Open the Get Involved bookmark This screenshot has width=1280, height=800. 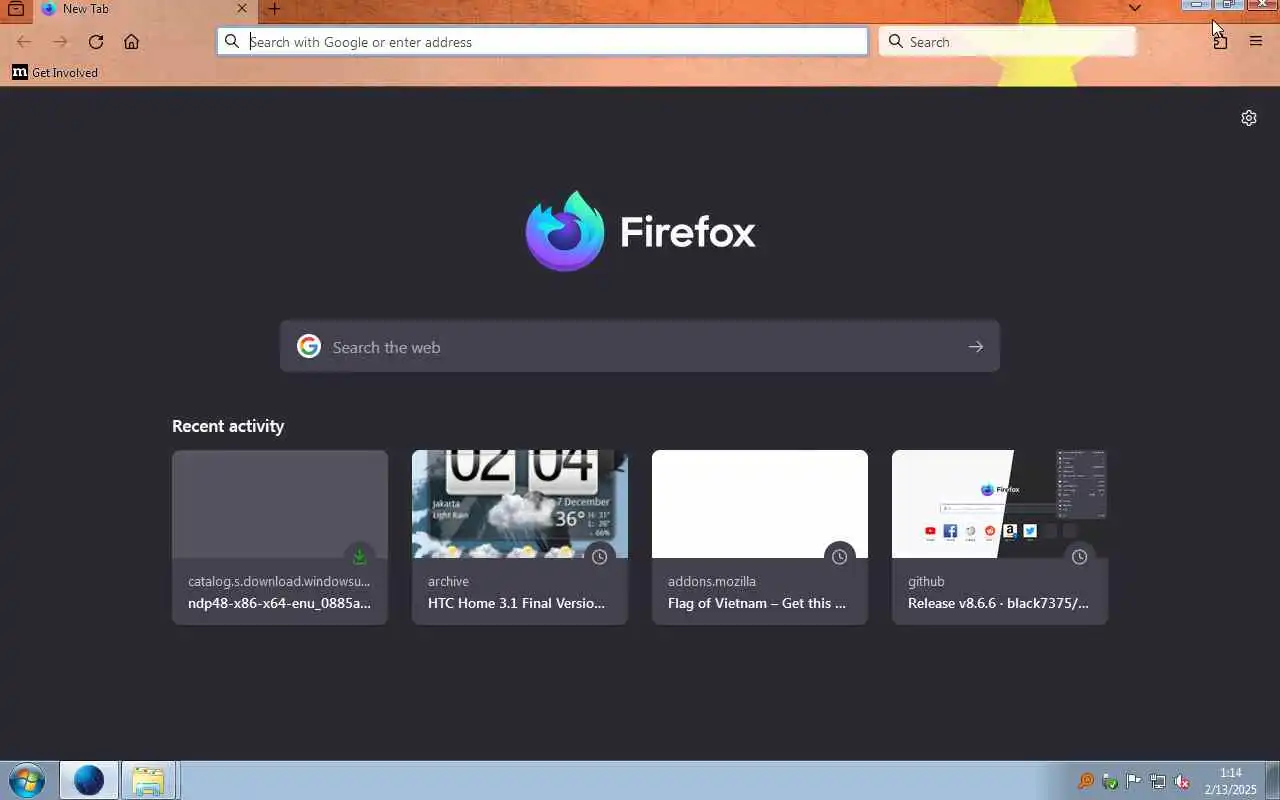(55, 72)
